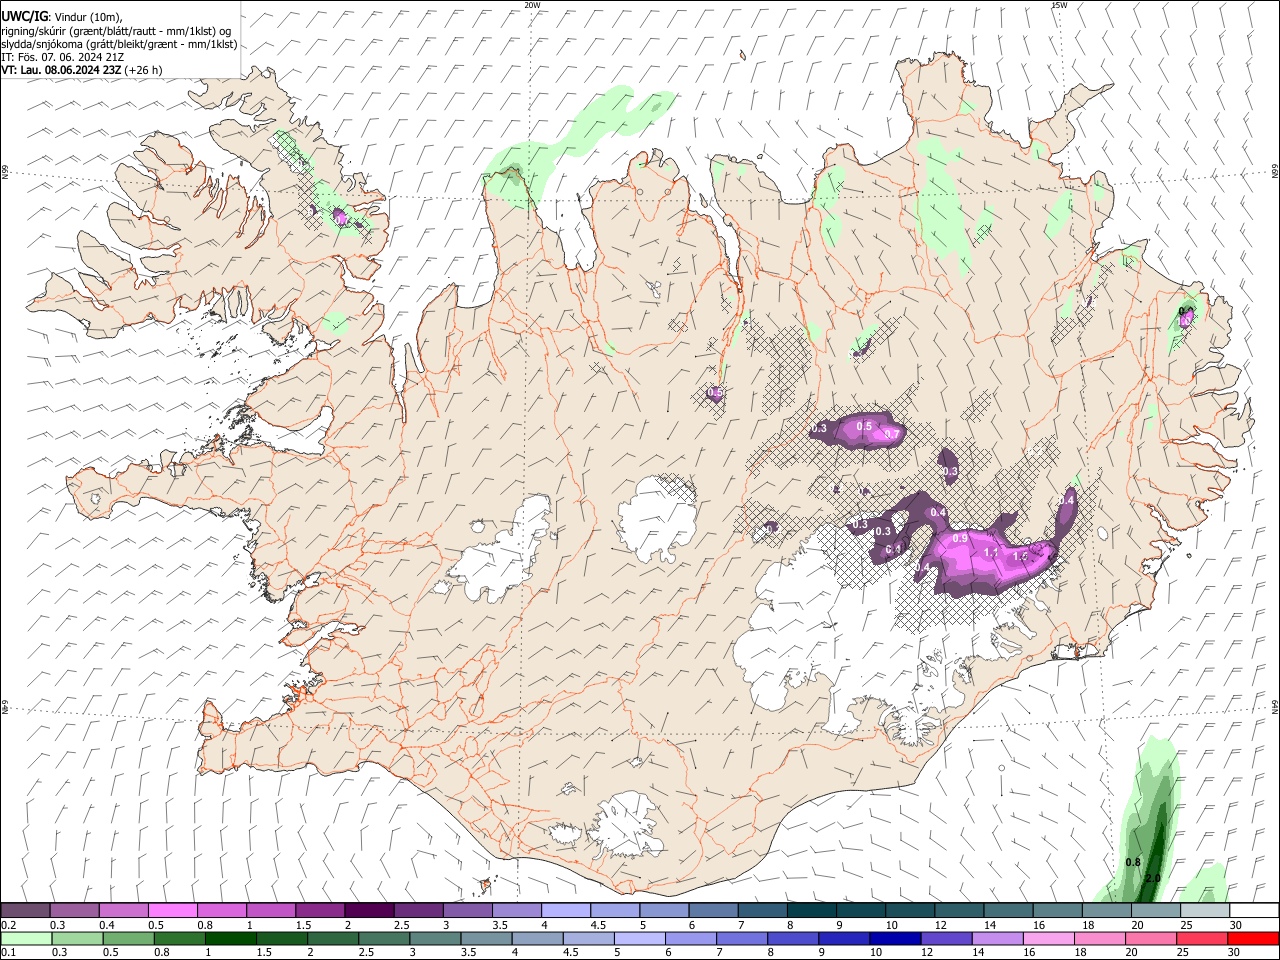Click the pink swatch labeled 16 in the lower legend

click(x=1049, y=939)
